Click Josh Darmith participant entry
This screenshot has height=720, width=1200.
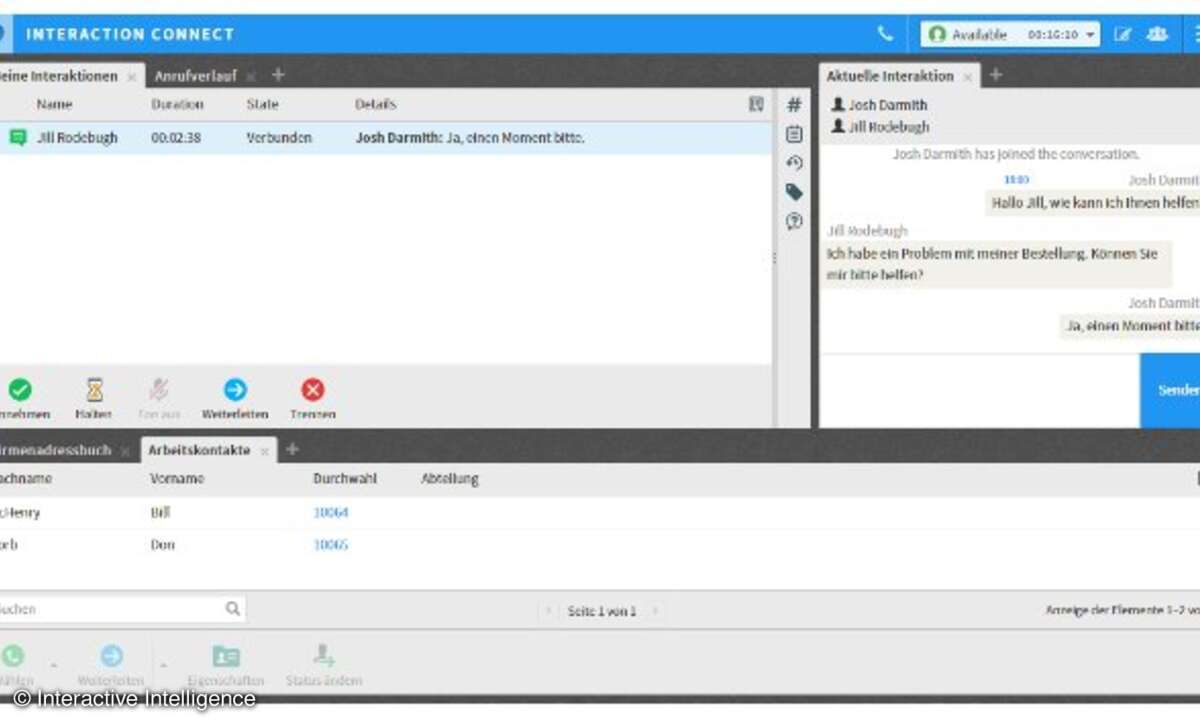[879, 105]
